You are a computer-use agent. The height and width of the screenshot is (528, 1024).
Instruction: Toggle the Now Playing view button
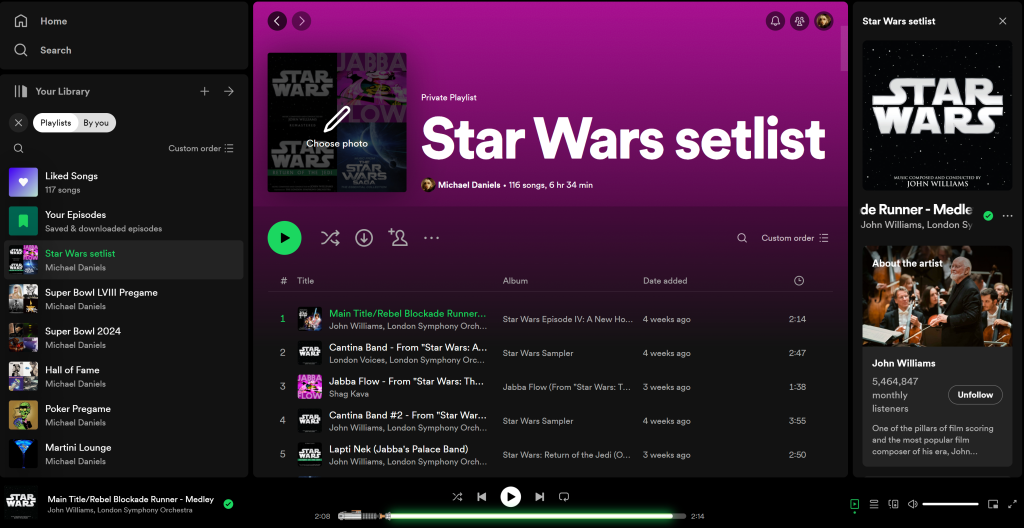tap(854, 504)
